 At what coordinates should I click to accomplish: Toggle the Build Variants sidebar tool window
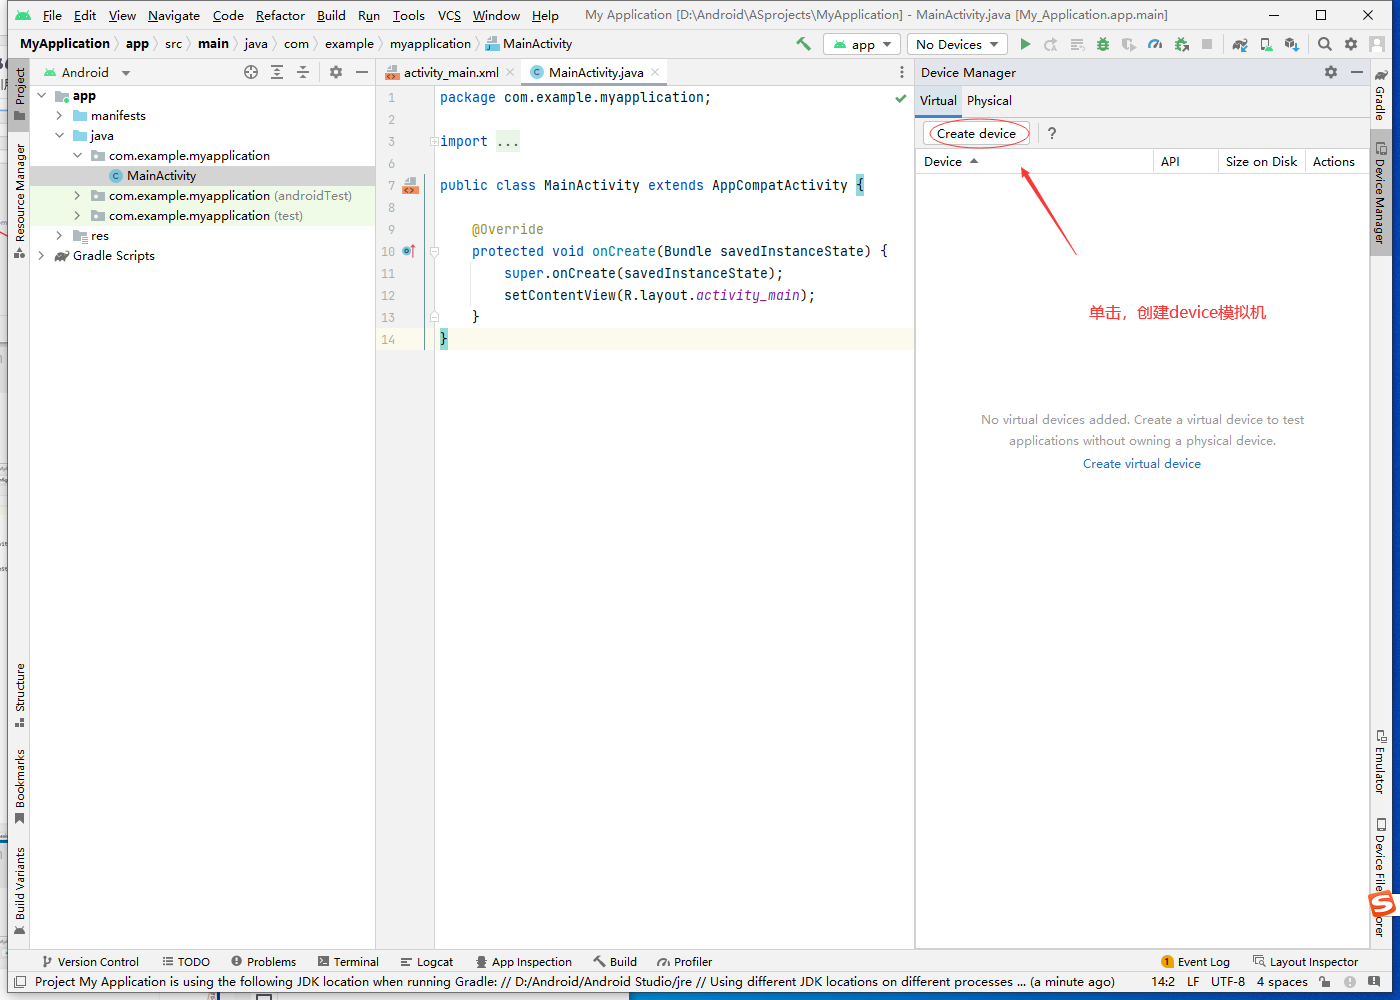click(x=19, y=891)
